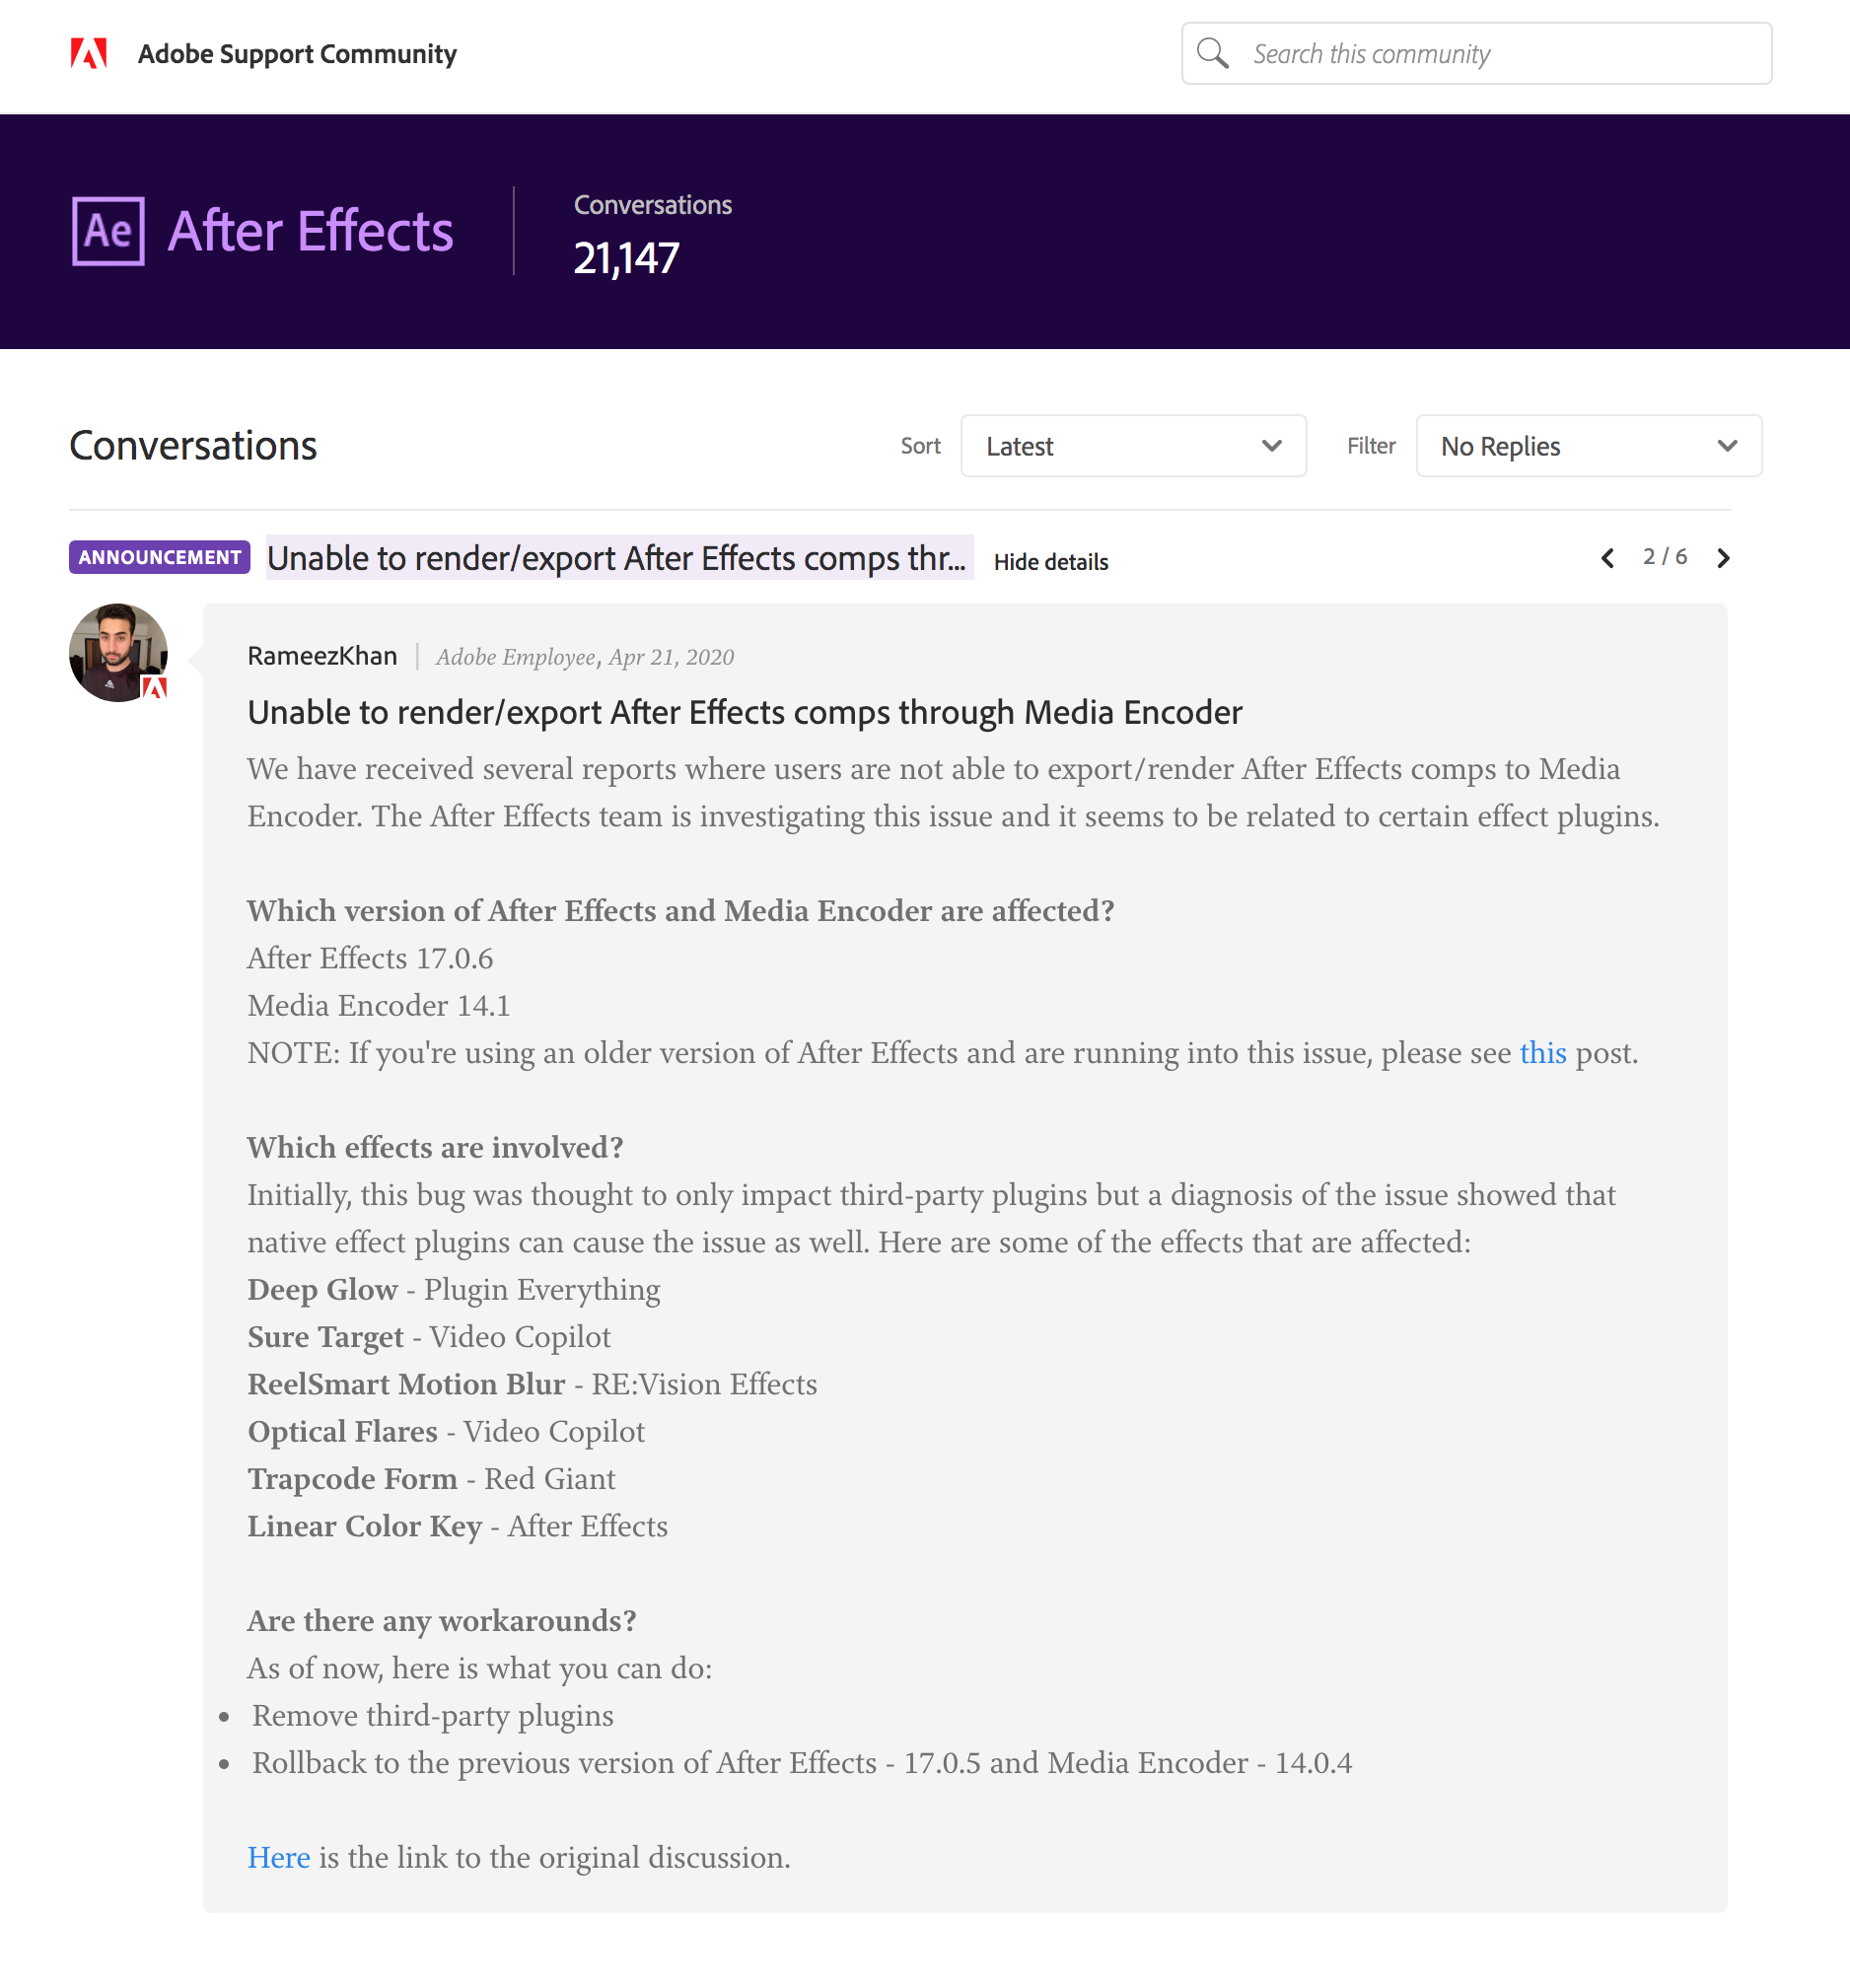Image resolution: width=1850 pixels, height=1988 pixels.
Task: Open RameezKhan's profile name
Action: tap(322, 656)
